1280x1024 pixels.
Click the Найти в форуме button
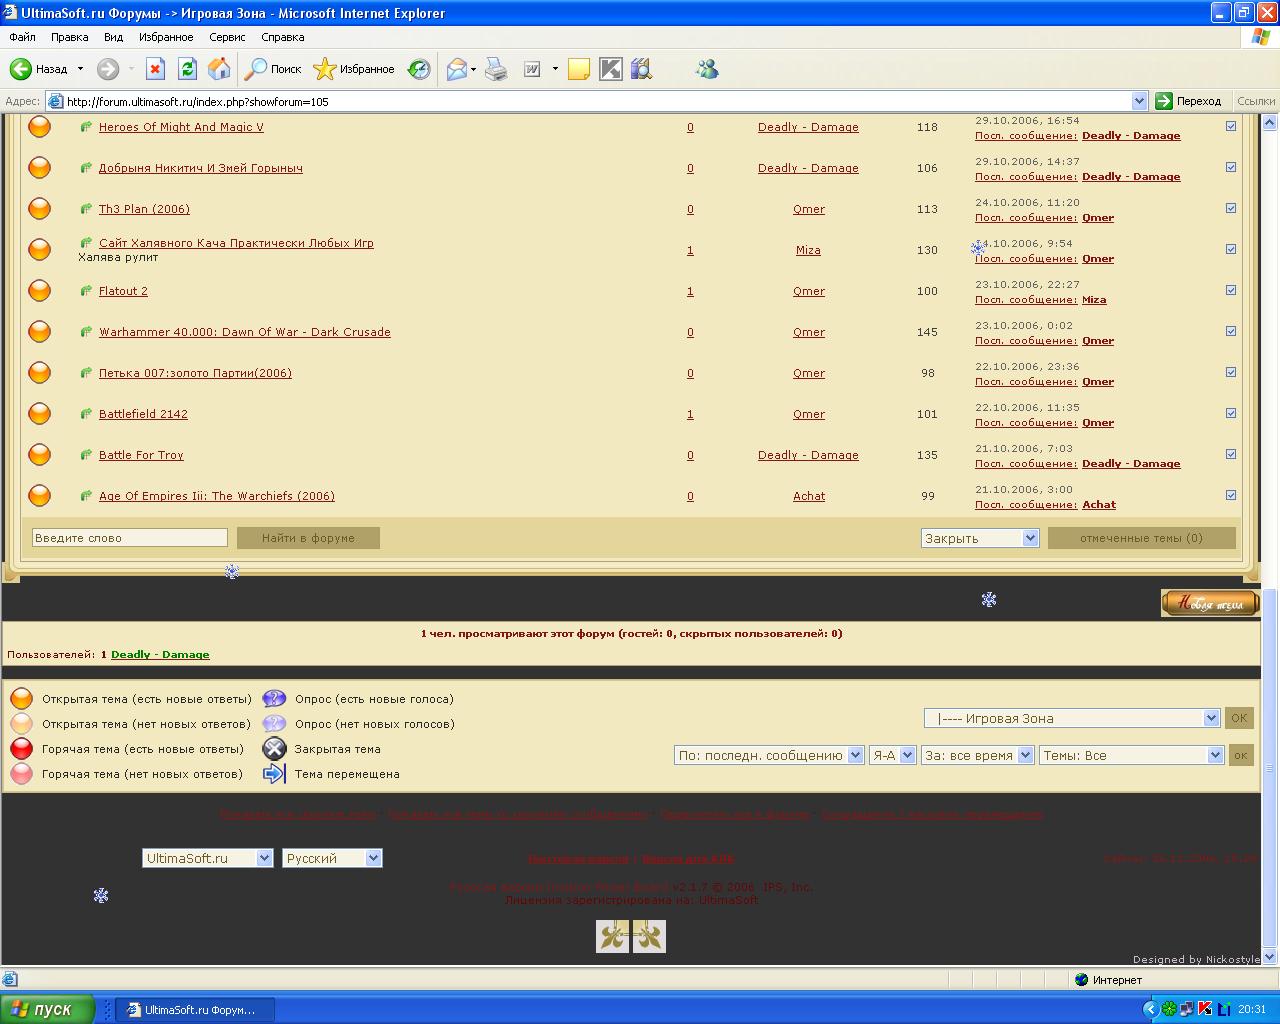coord(308,538)
